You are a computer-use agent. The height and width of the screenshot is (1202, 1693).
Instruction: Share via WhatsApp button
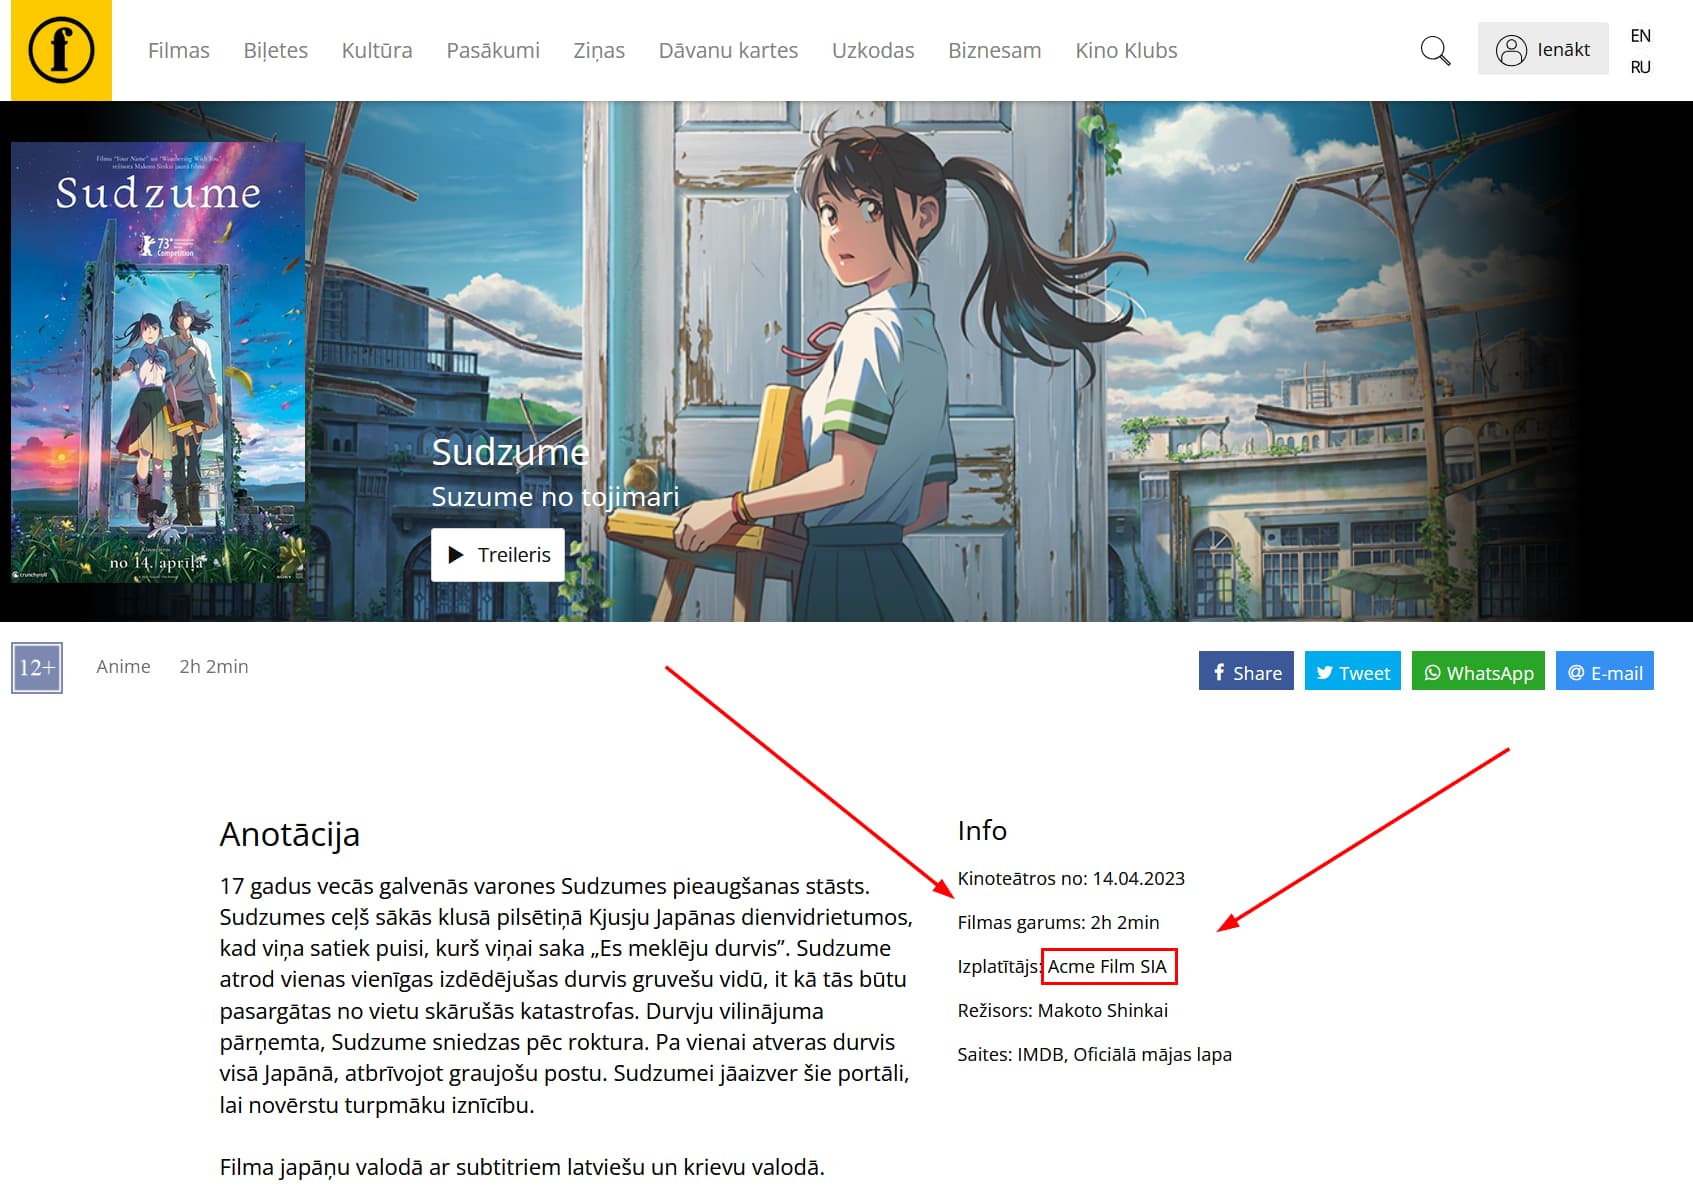pyautogui.click(x=1478, y=672)
